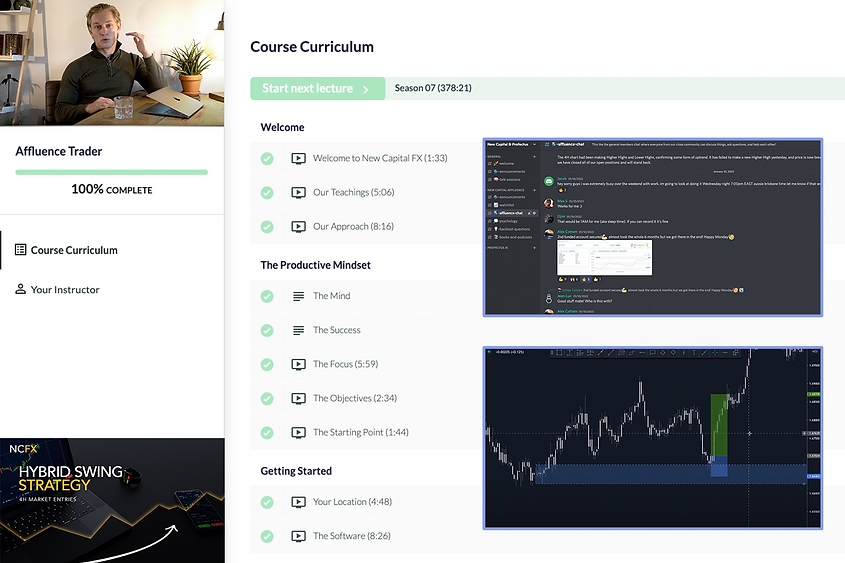Open lecture The Objectives (2:34)

[355, 398]
